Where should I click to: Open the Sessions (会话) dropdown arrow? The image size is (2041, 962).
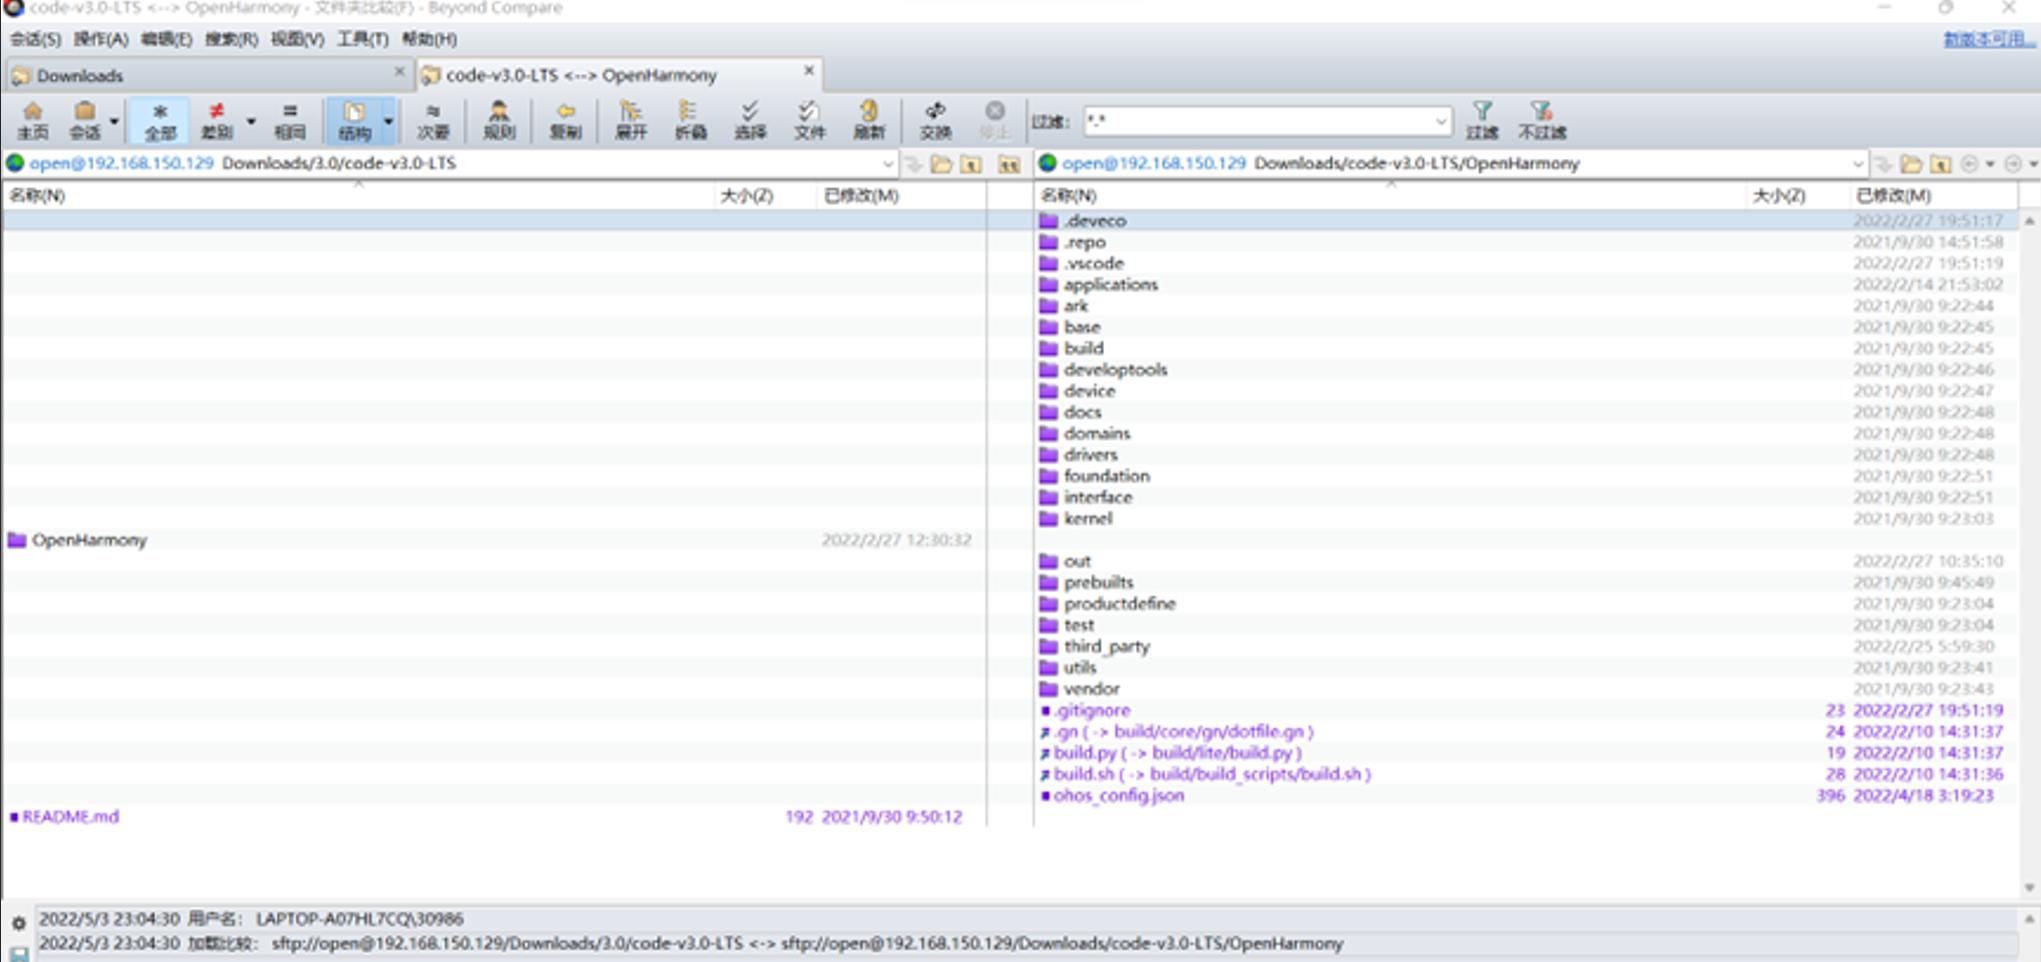click(114, 121)
